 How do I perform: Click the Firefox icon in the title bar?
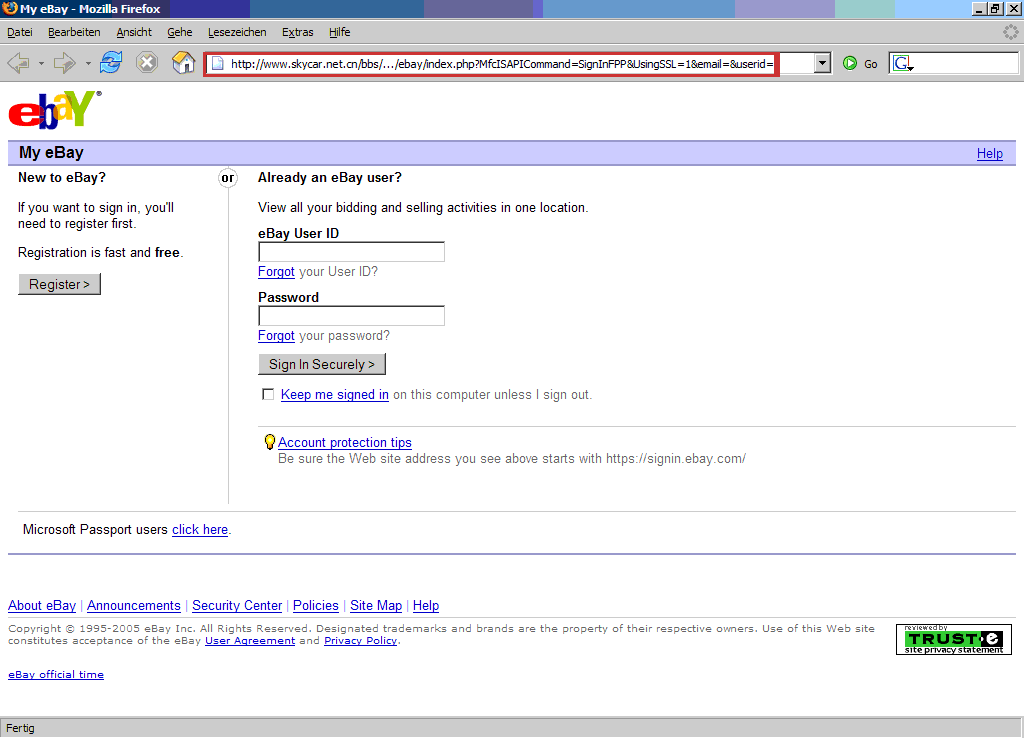(x=10, y=8)
